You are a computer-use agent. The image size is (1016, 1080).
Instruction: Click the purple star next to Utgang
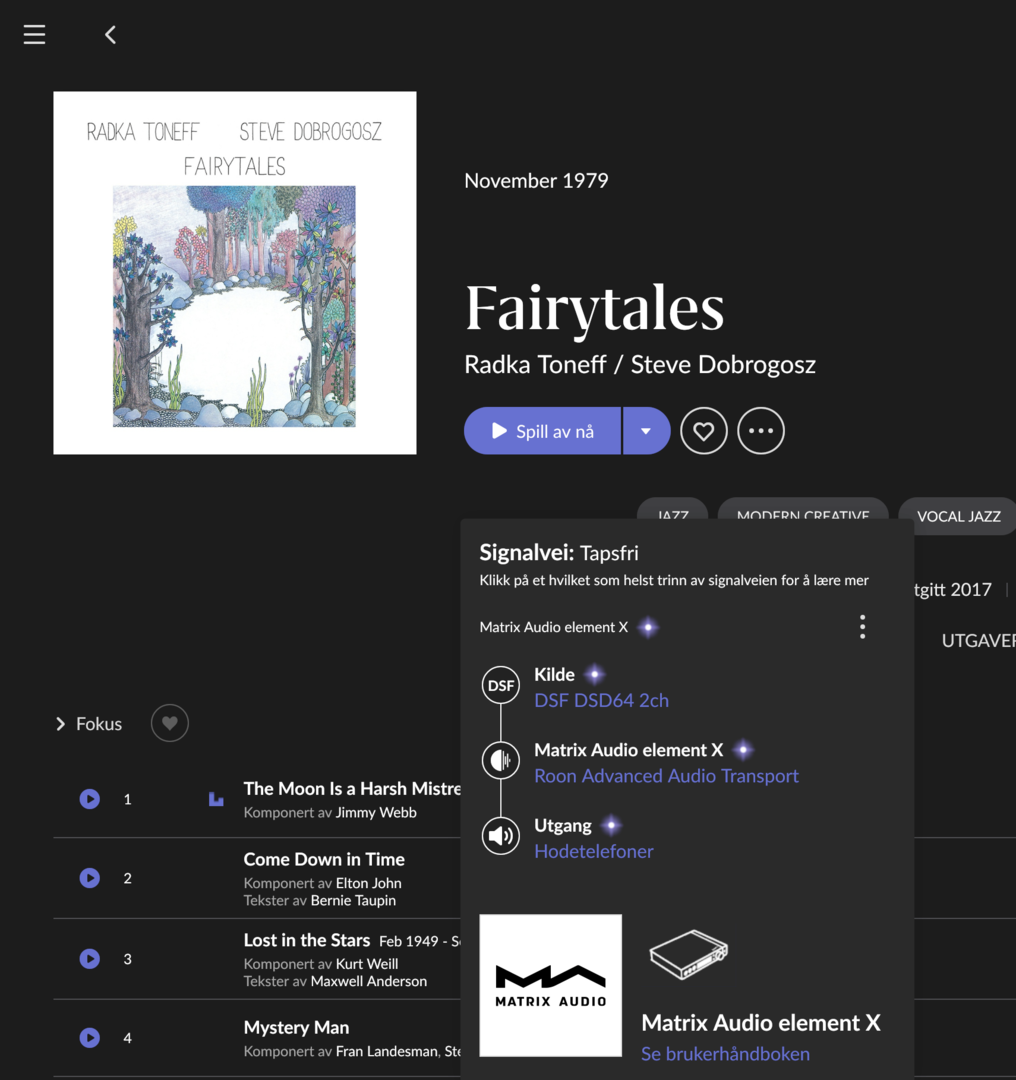[611, 825]
